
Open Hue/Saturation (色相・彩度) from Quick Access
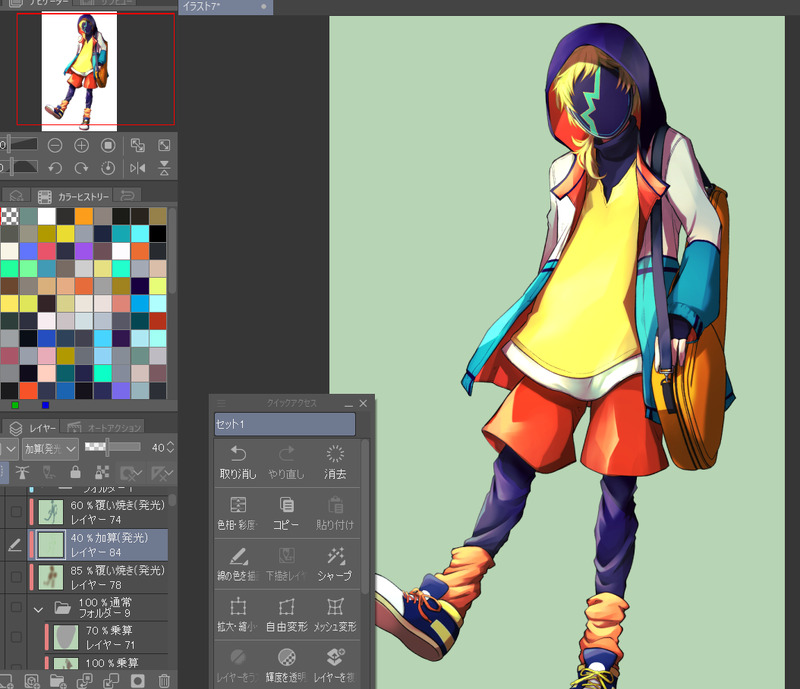click(238, 512)
